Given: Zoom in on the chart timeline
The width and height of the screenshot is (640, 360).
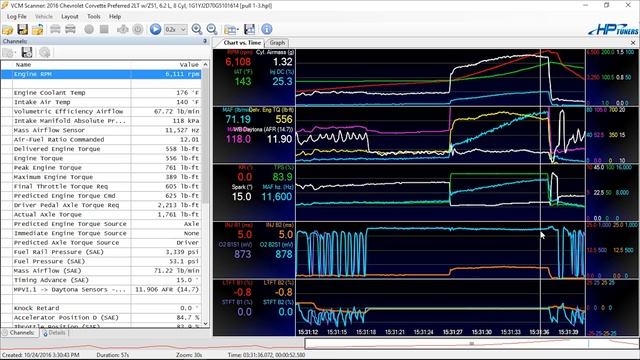Looking at the screenshot, I should pos(197,29).
